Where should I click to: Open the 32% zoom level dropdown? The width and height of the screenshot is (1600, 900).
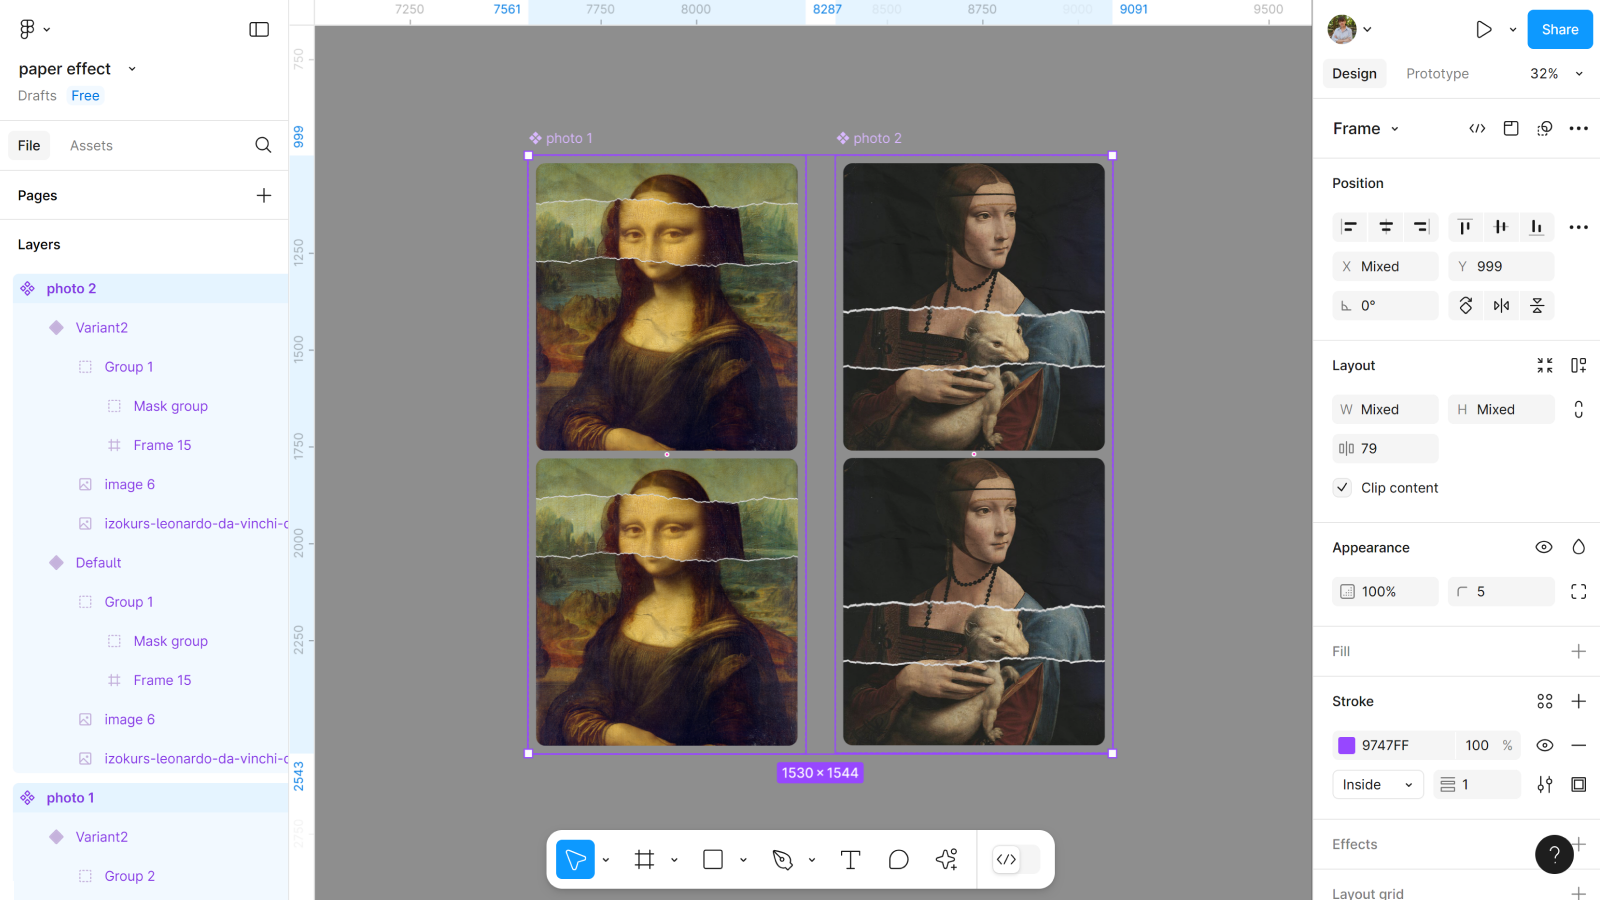click(x=1556, y=74)
